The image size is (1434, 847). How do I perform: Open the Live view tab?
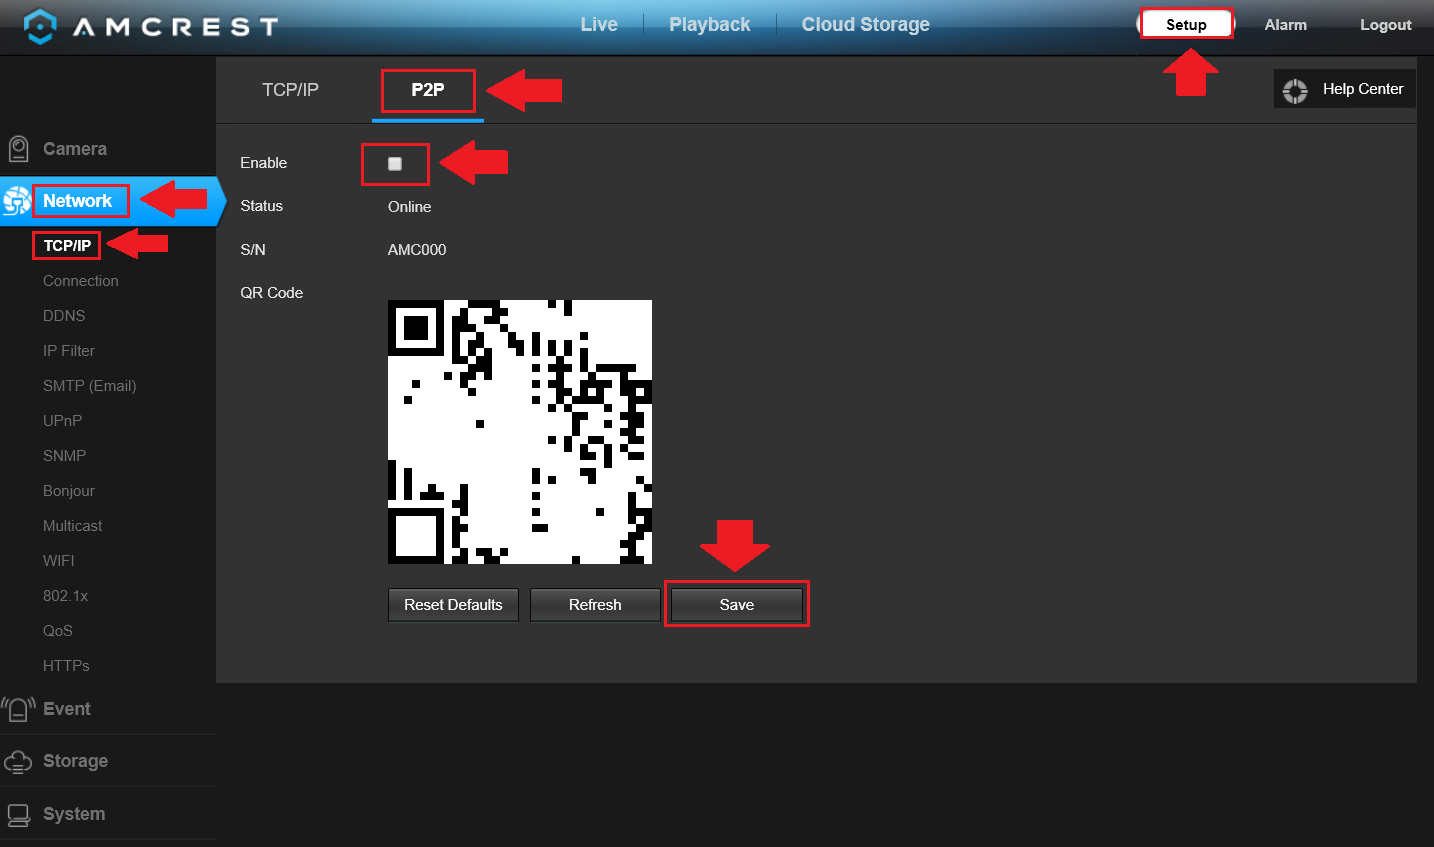pos(599,24)
